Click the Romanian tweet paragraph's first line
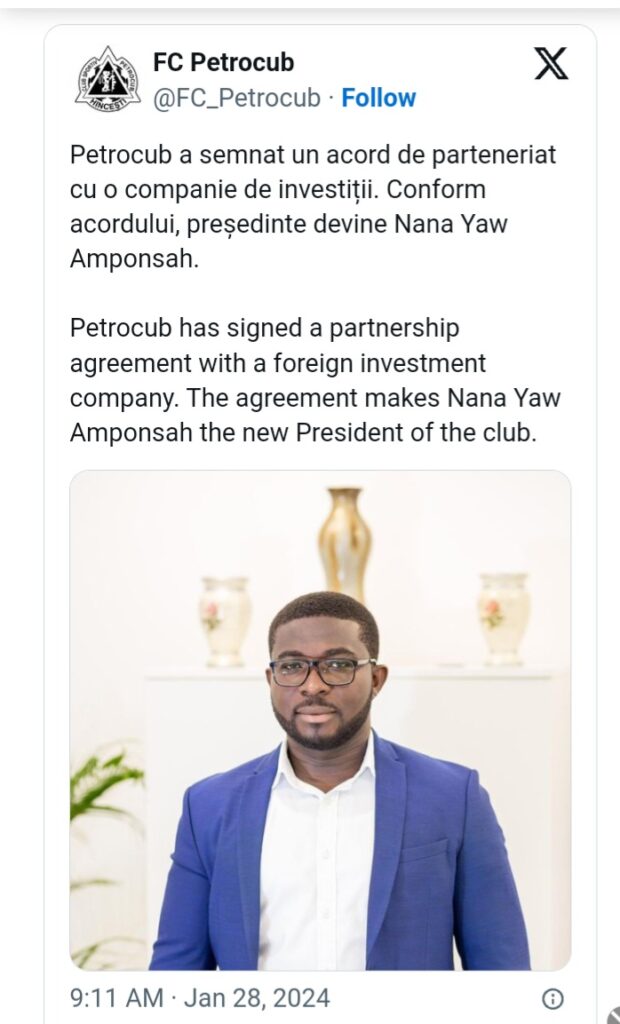This screenshot has height=1024, width=620. (312, 155)
